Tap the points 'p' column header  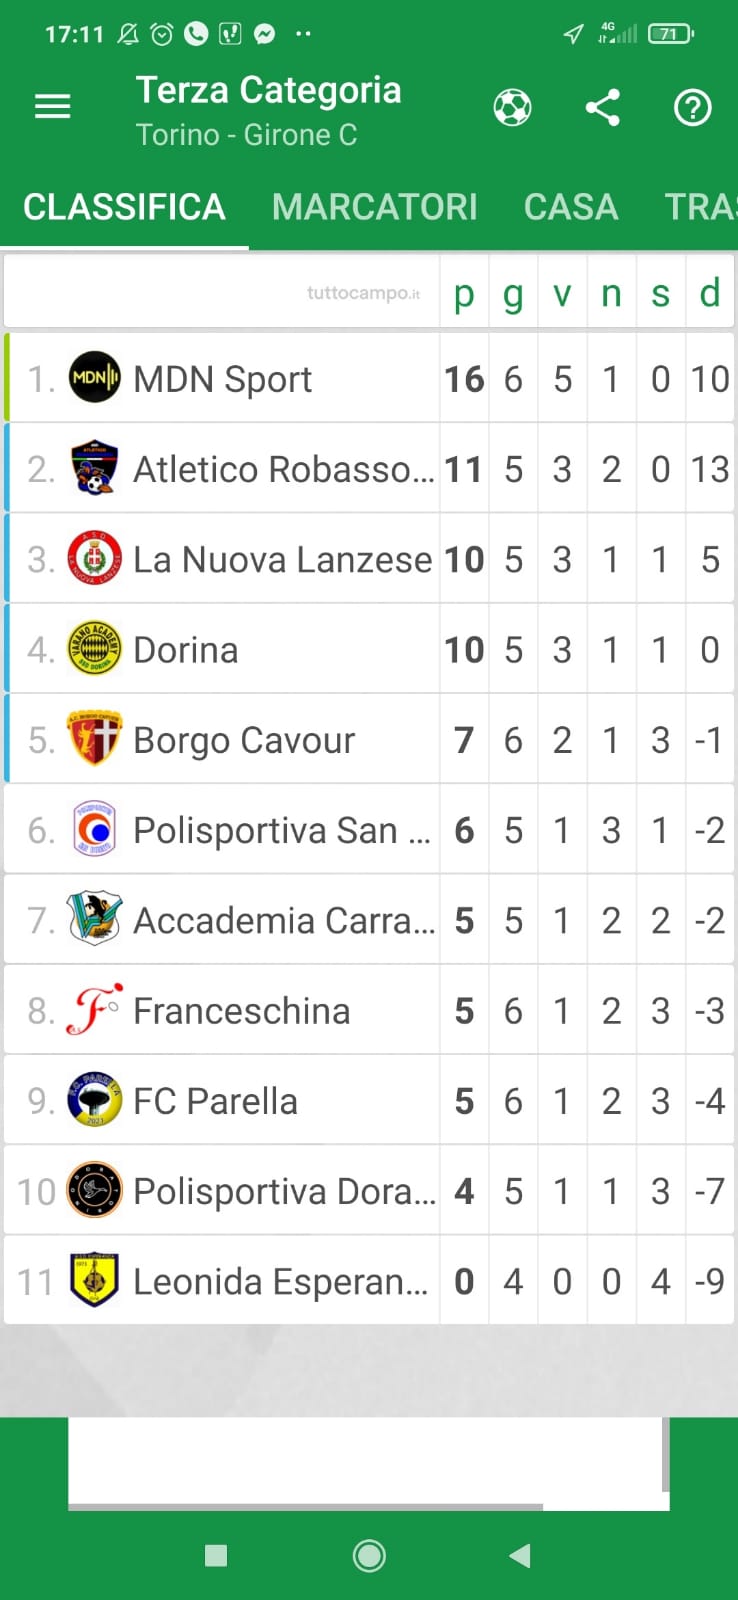pyautogui.click(x=464, y=294)
